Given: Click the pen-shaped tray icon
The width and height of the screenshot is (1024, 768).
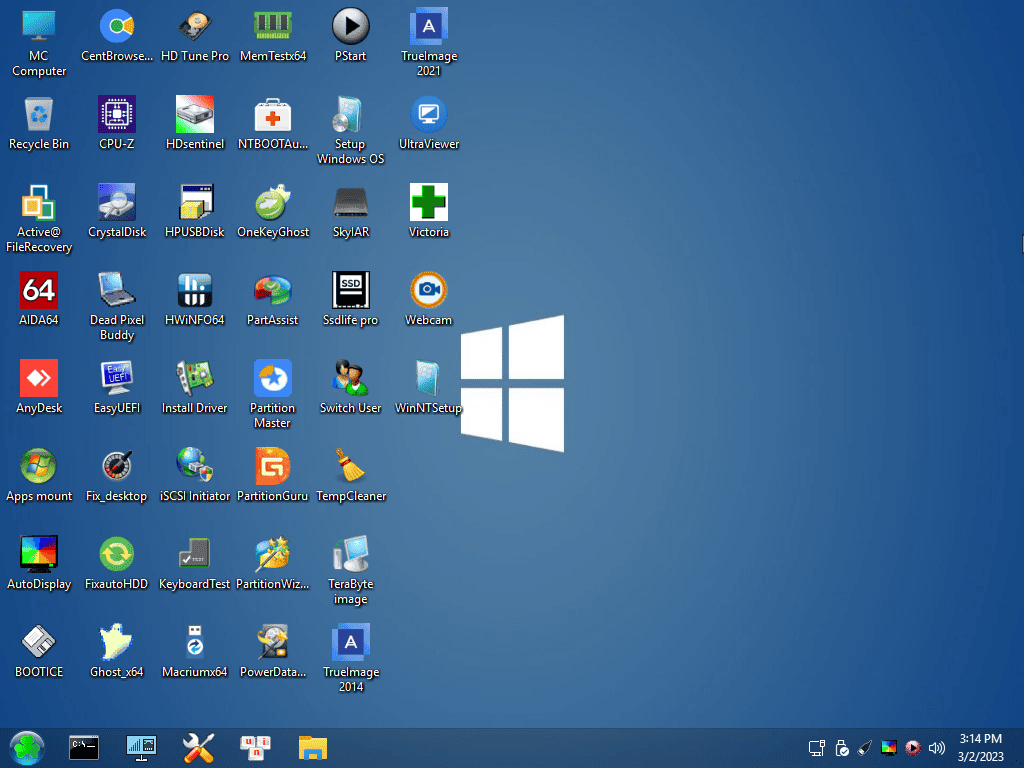Looking at the screenshot, I should (x=865, y=748).
